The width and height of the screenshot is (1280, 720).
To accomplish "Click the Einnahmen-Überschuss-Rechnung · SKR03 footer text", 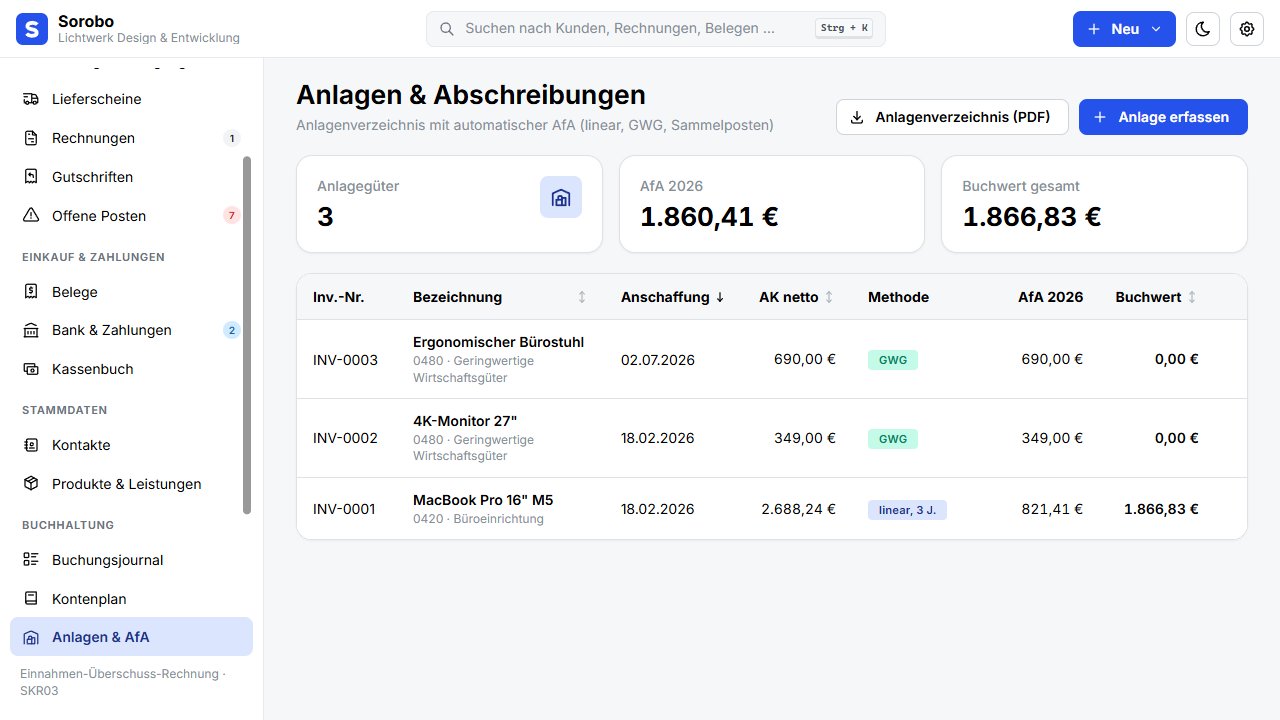I will tap(123, 682).
